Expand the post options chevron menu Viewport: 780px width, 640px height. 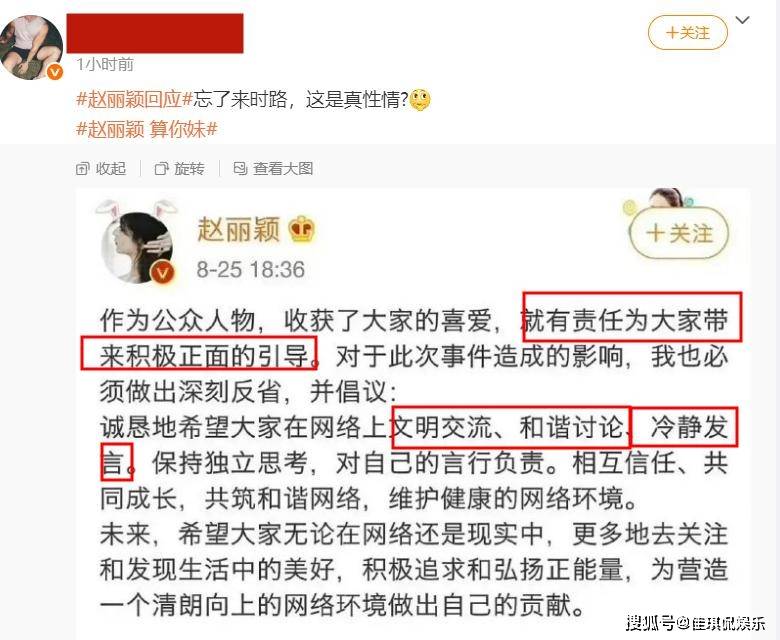[742, 20]
